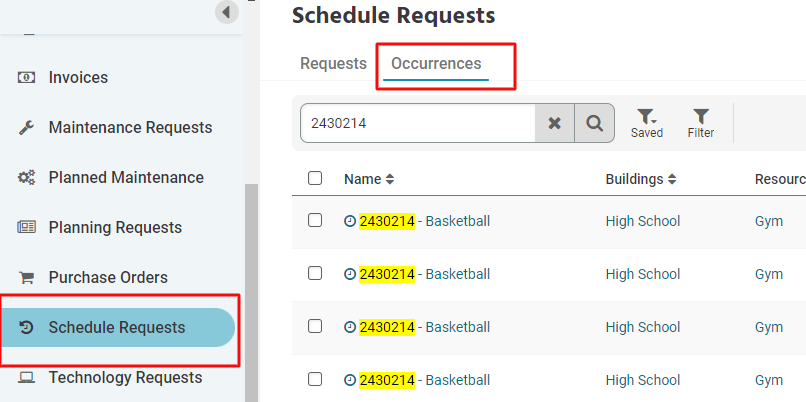The width and height of the screenshot is (806, 402).
Task: Click the Maintenance Requests wrench icon
Action: [x=26, y=127]
